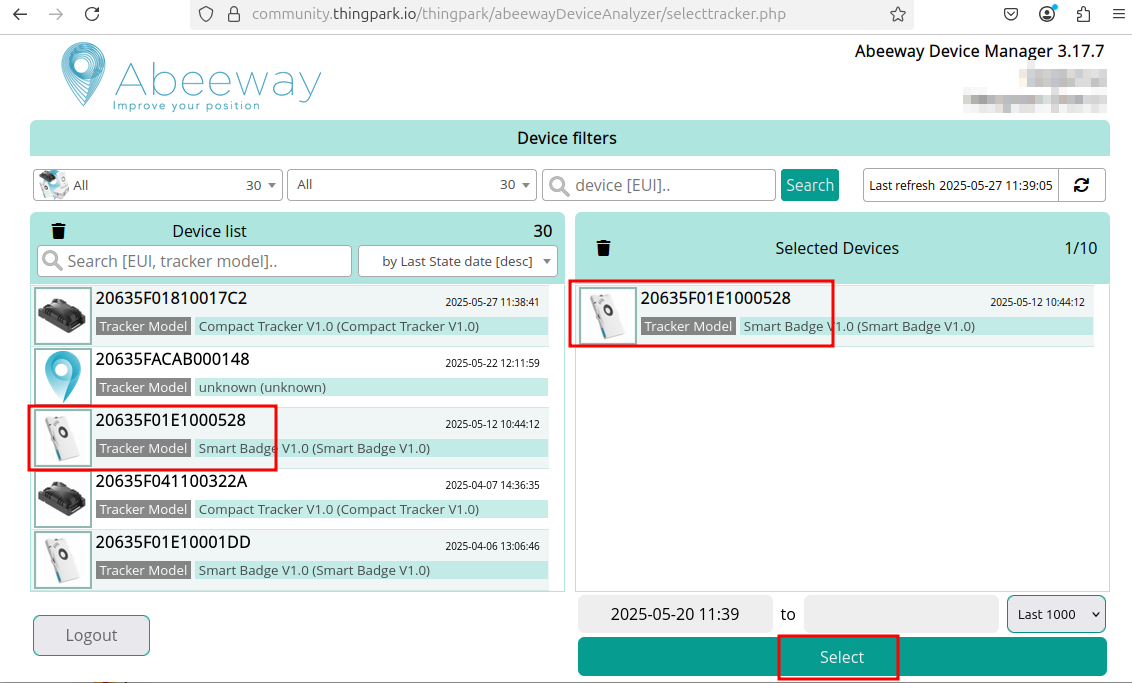Open the tracker model filter dropdown

157,185
